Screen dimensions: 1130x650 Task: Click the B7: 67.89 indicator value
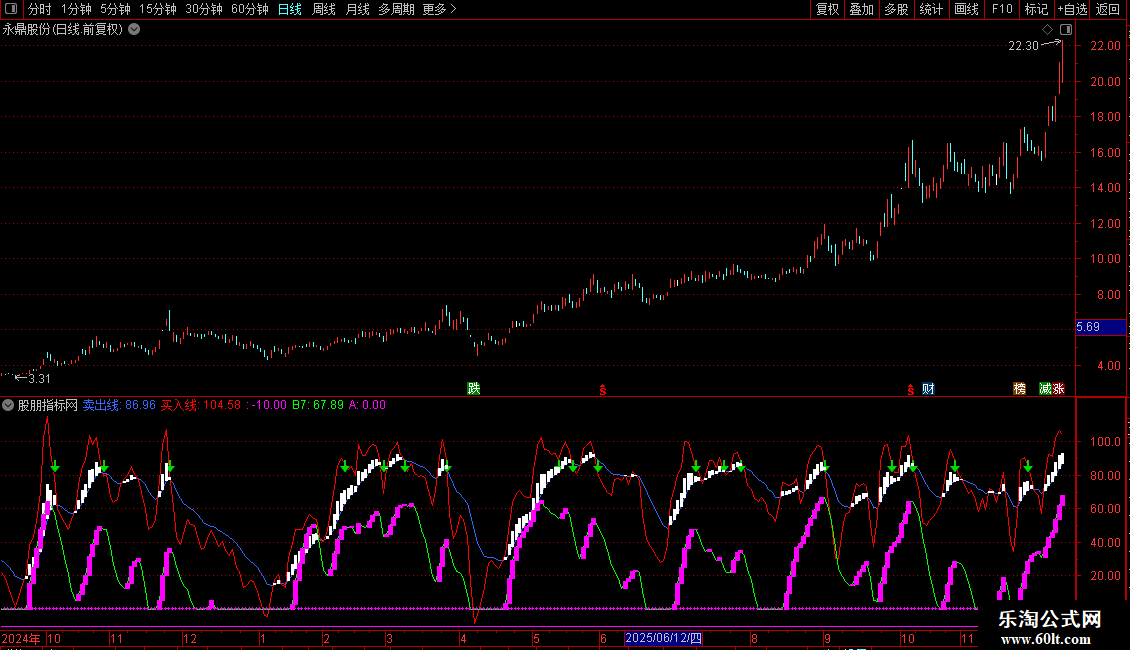(318, 405)
